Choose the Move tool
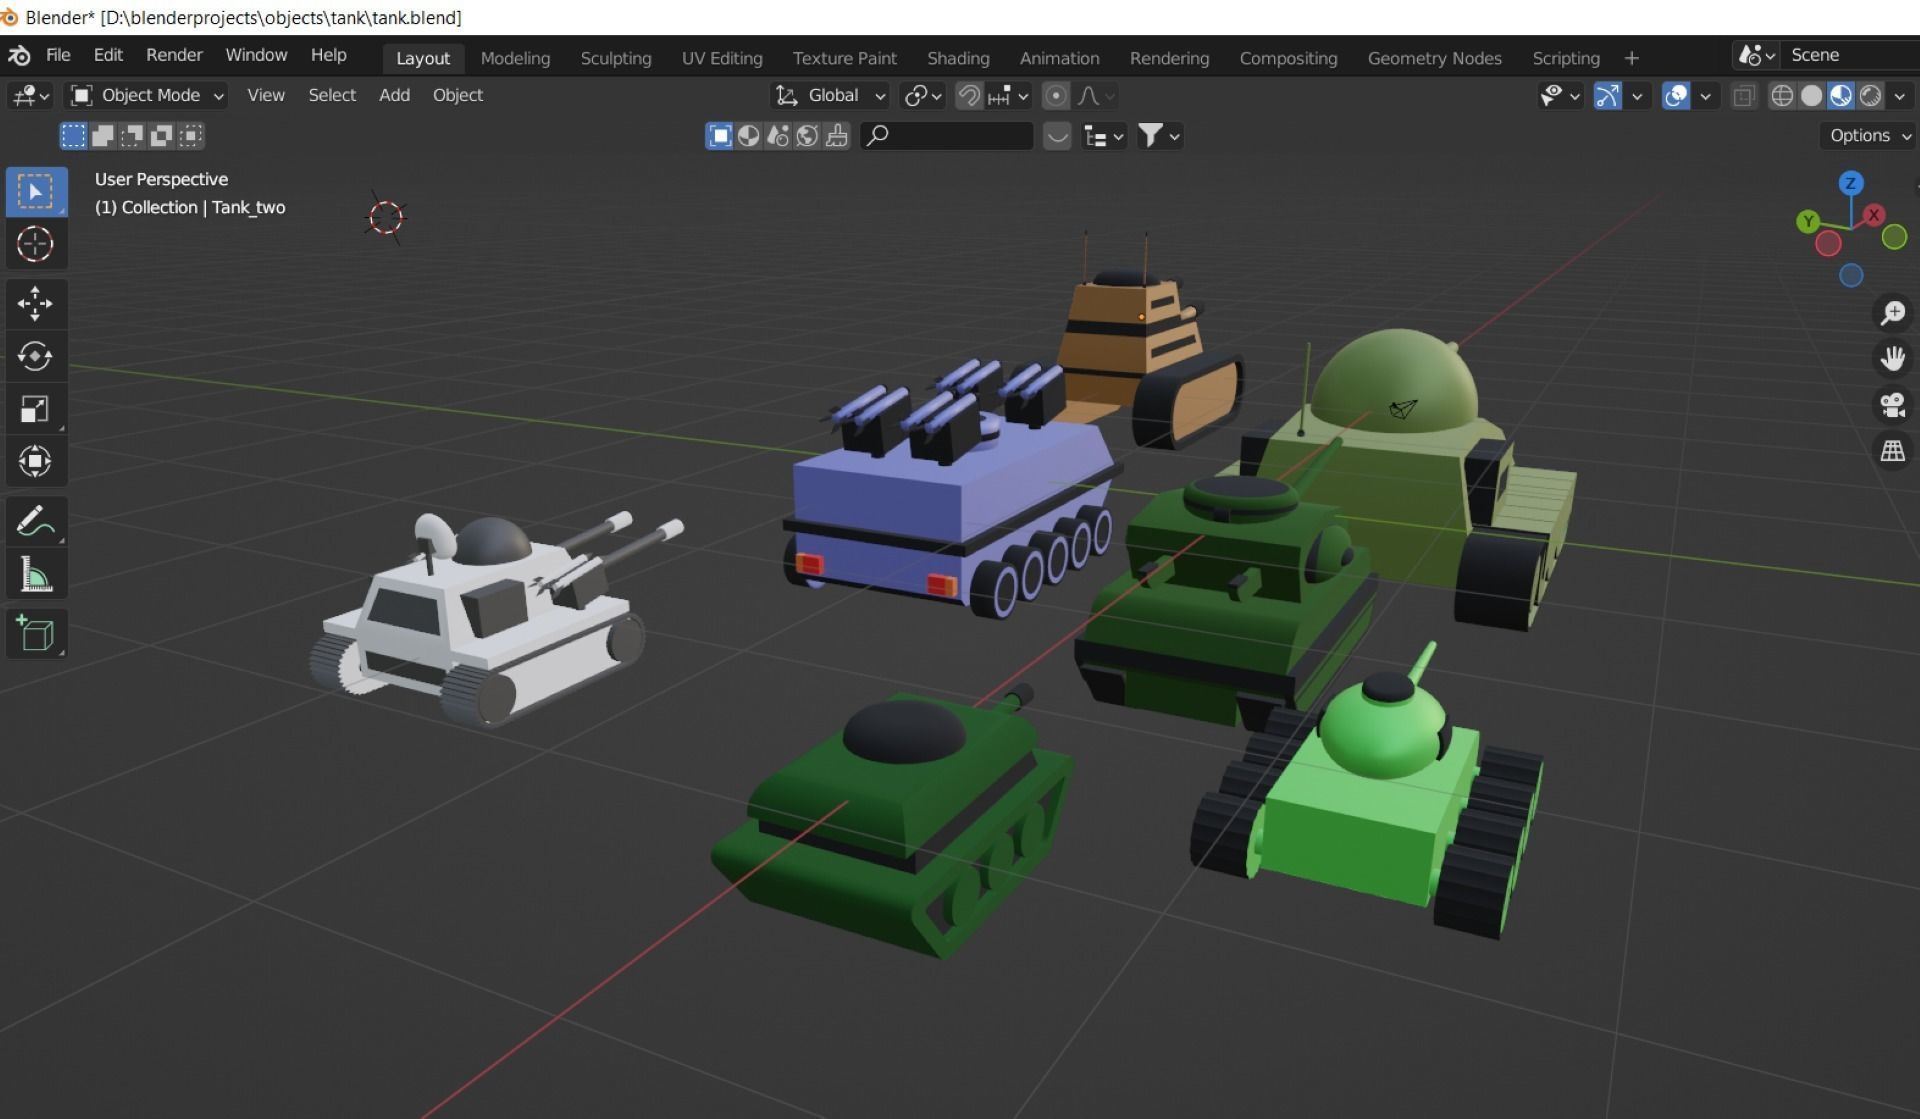 [36, 304]
